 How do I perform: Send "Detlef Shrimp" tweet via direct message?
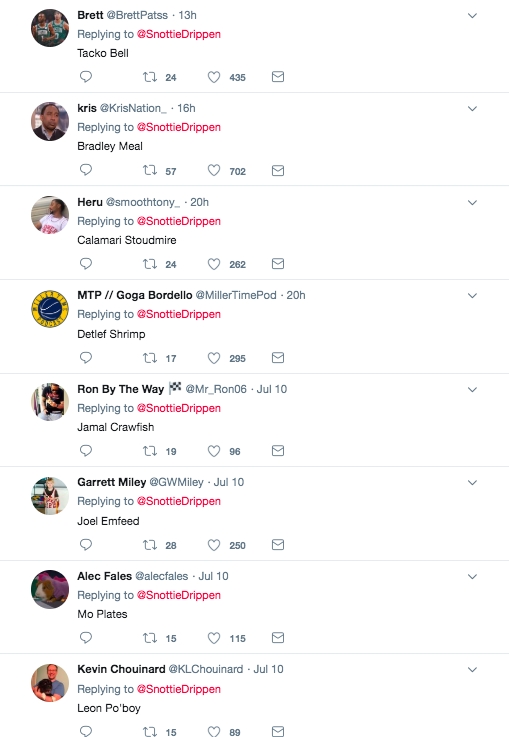point(278,358)
